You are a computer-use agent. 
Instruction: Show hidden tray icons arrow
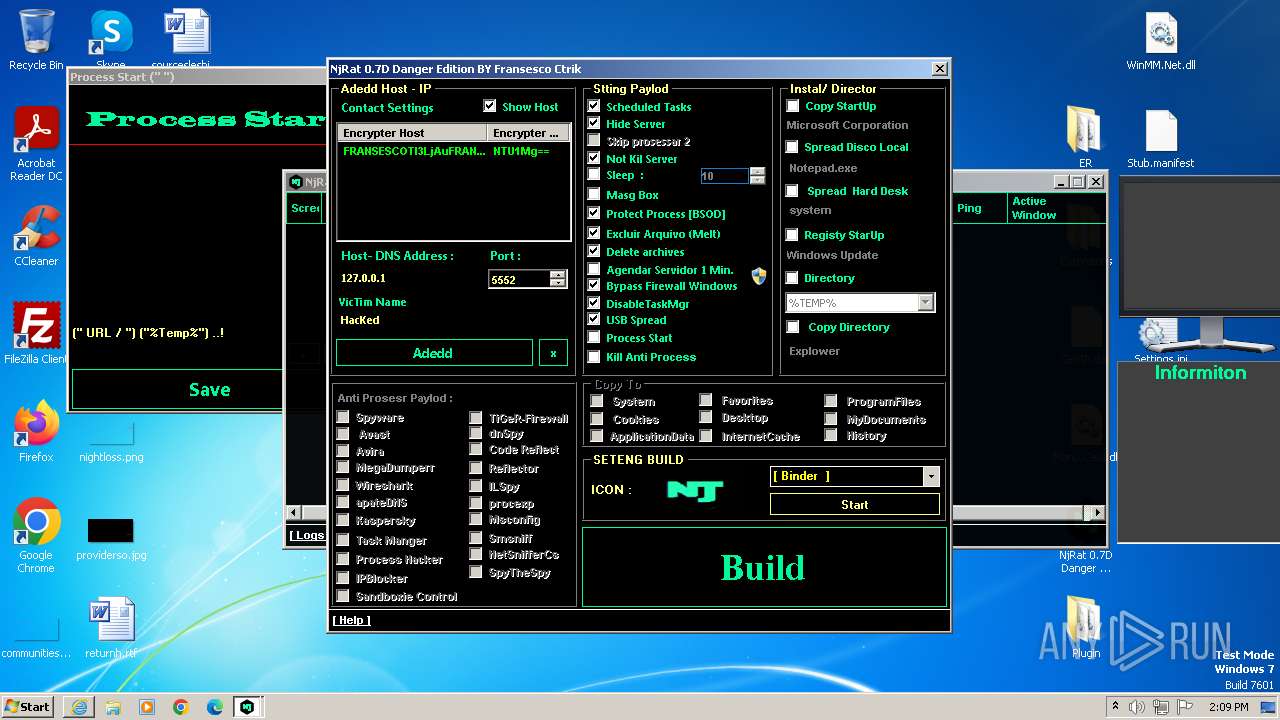(x=1115, y=707)
